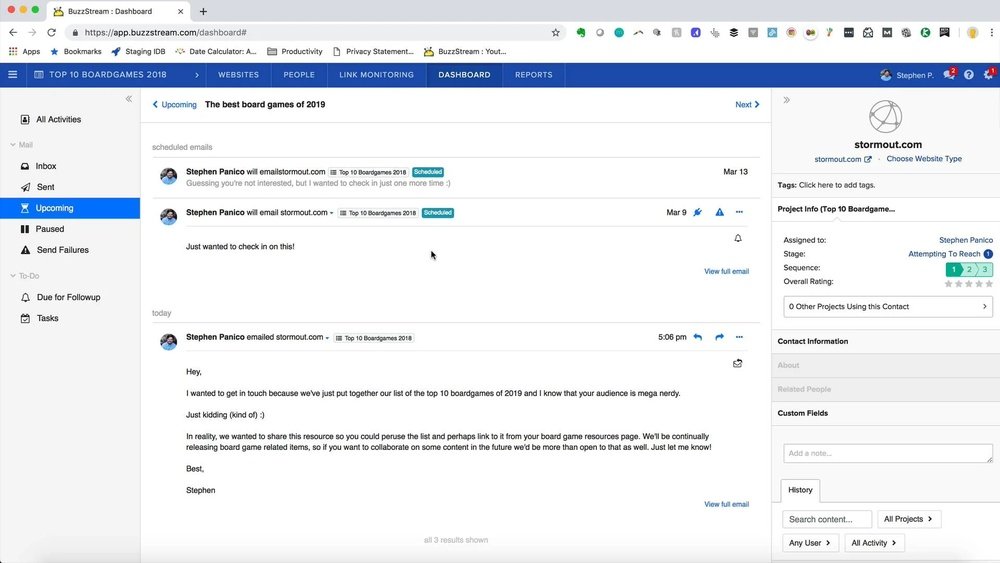Viewport: 1000px width, 563px height.
Task: Expand the right contact panel using the double chevron
Action: (x=786, y=100)
